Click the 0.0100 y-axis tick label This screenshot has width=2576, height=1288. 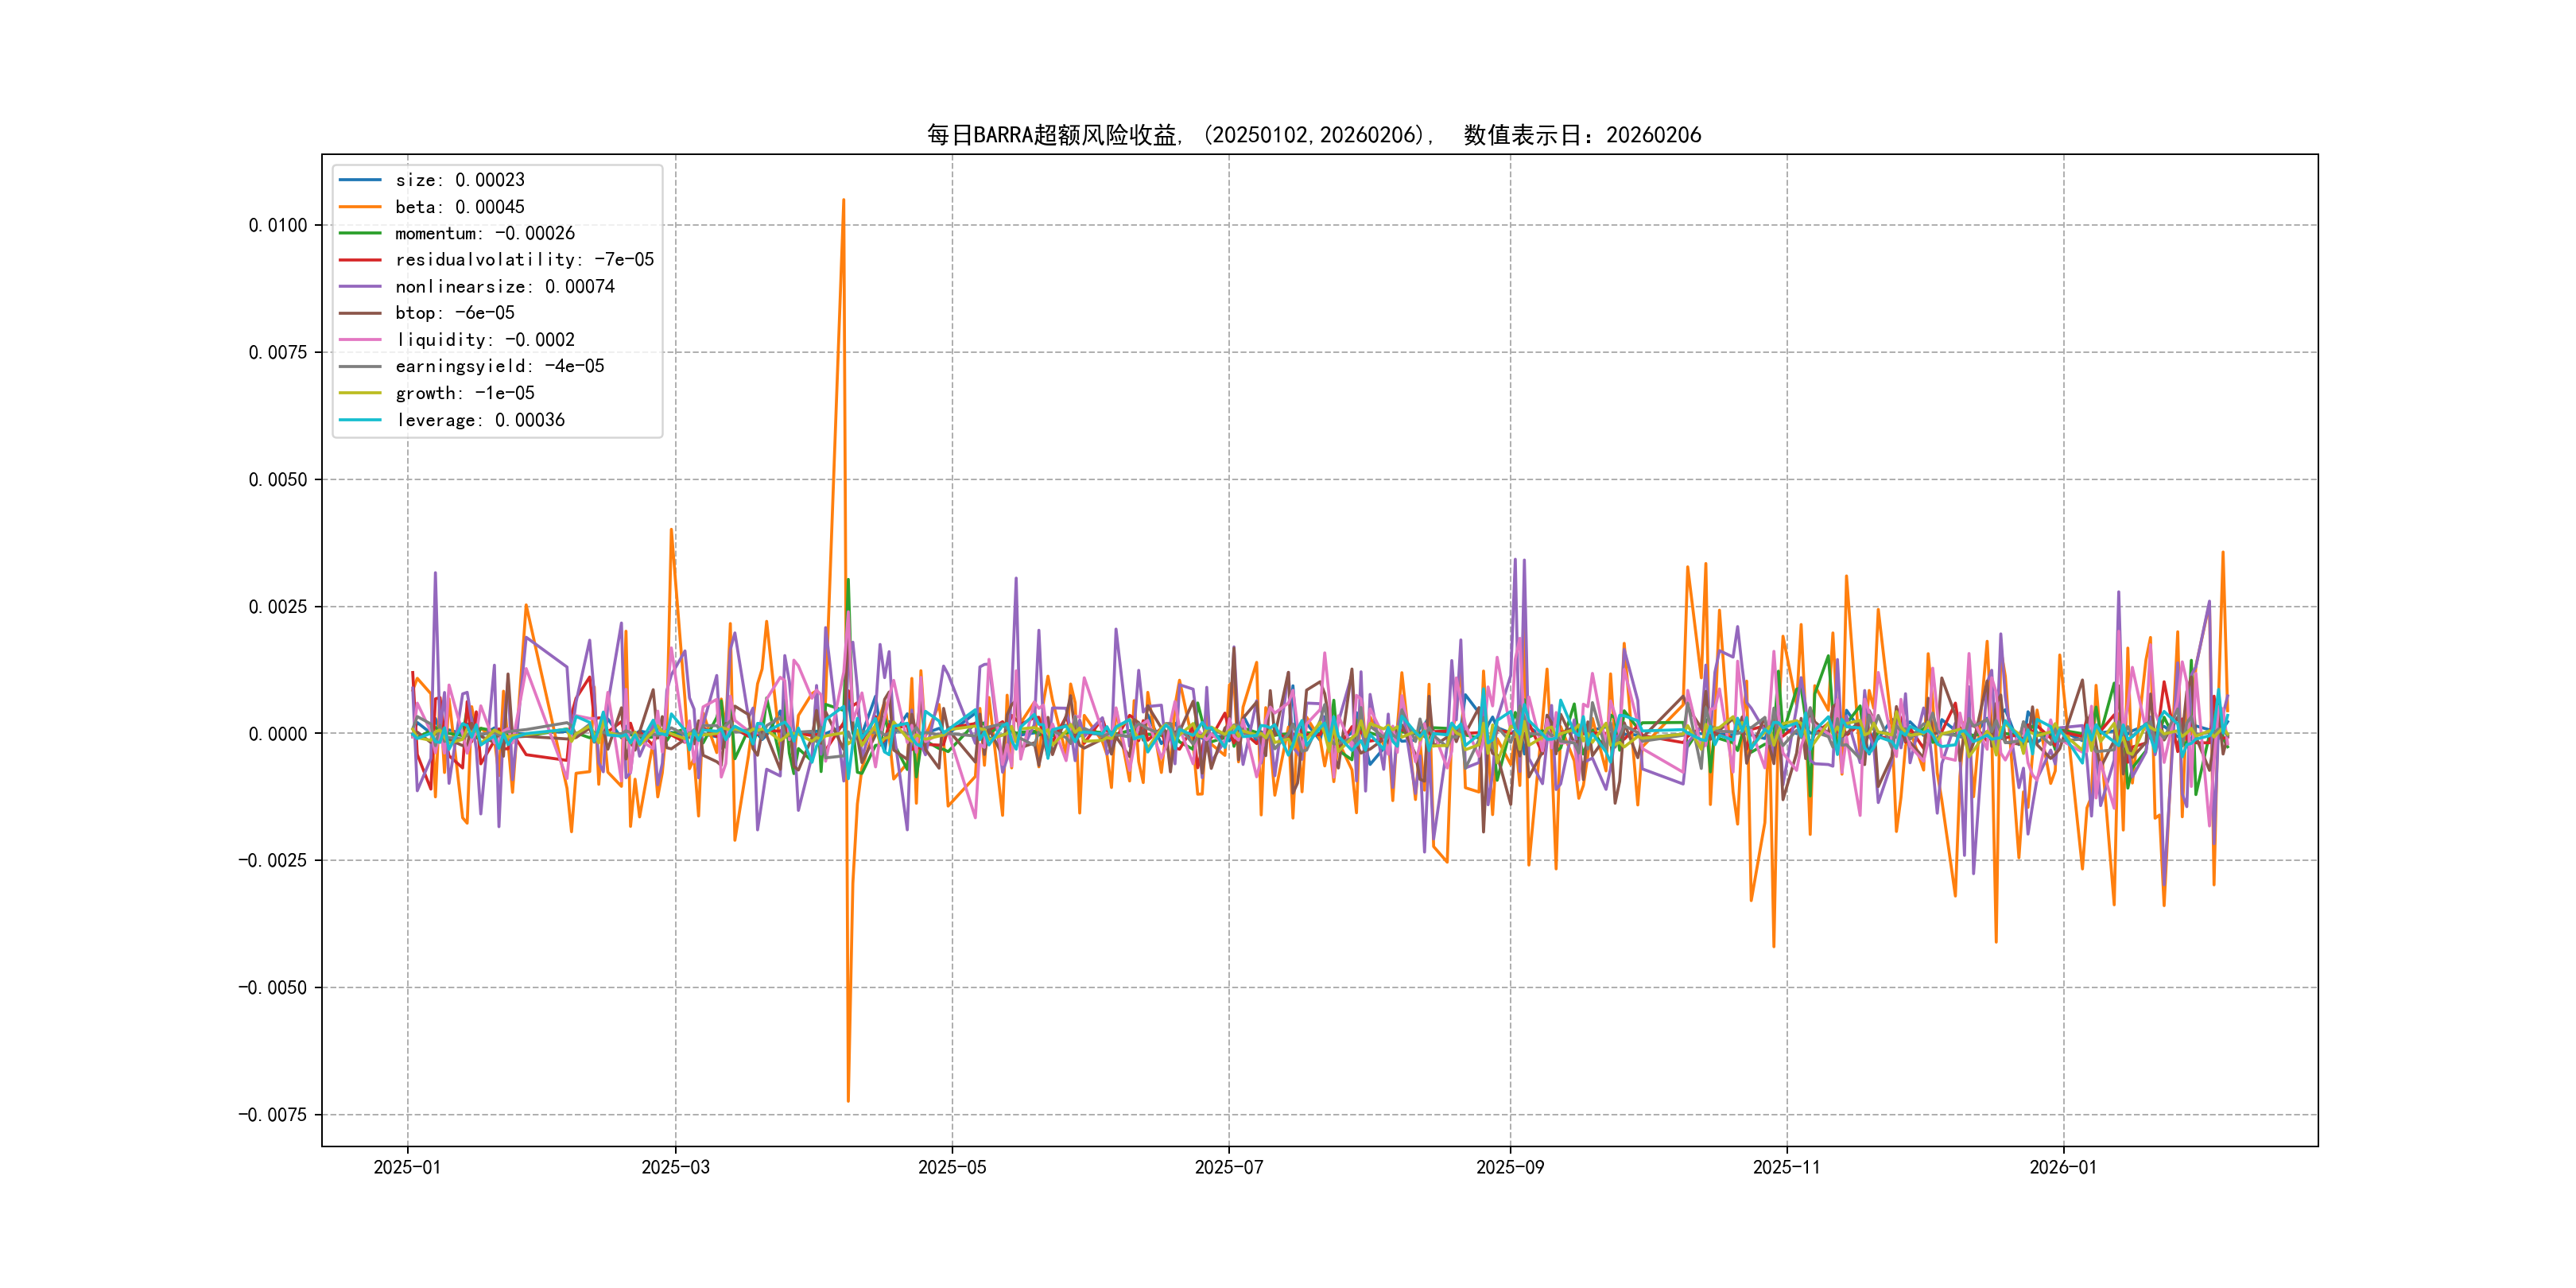tap(277, 226)
